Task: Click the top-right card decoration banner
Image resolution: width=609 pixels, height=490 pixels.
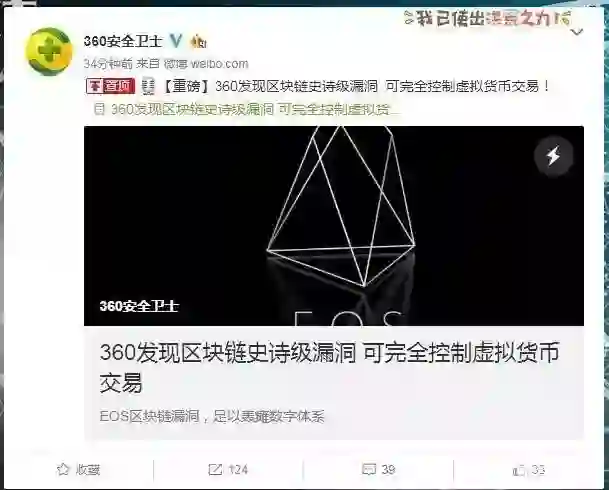Action: (487, 18)
